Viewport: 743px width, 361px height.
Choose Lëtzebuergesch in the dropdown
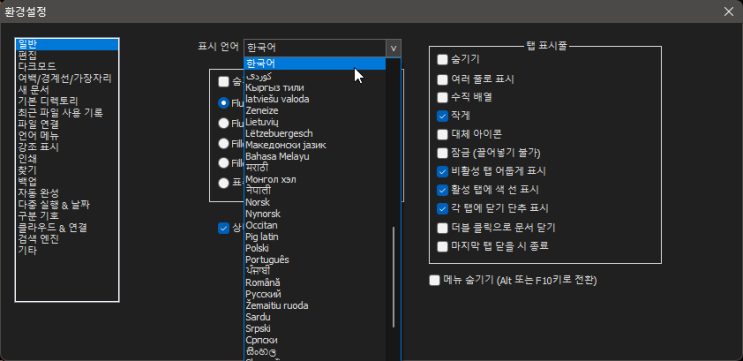point(315,134)
